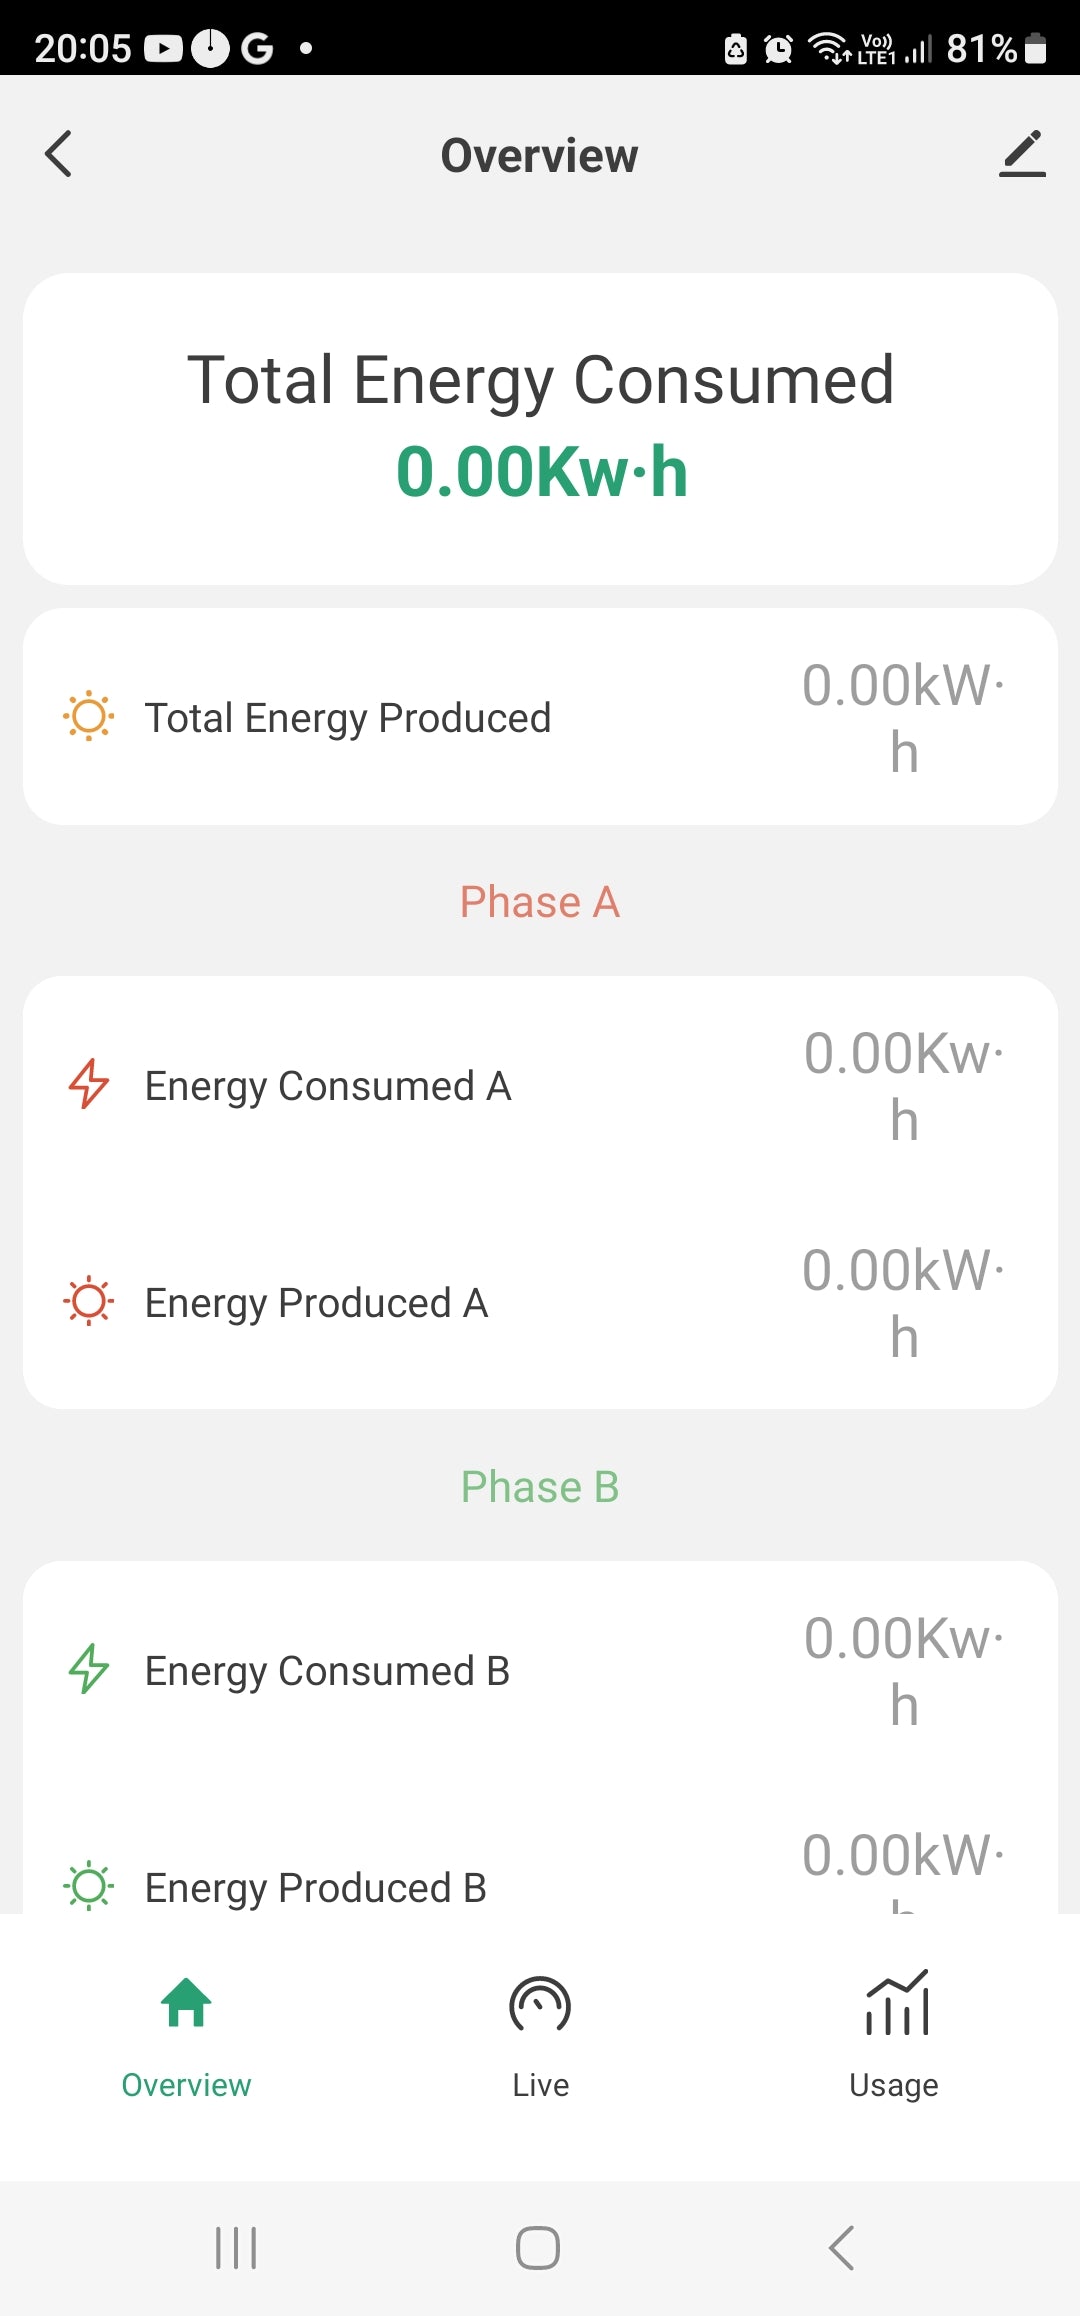This screenshot has height=2316, width=1080.
Task: Tap the edit pencil icon
Action: [1022, 154]
